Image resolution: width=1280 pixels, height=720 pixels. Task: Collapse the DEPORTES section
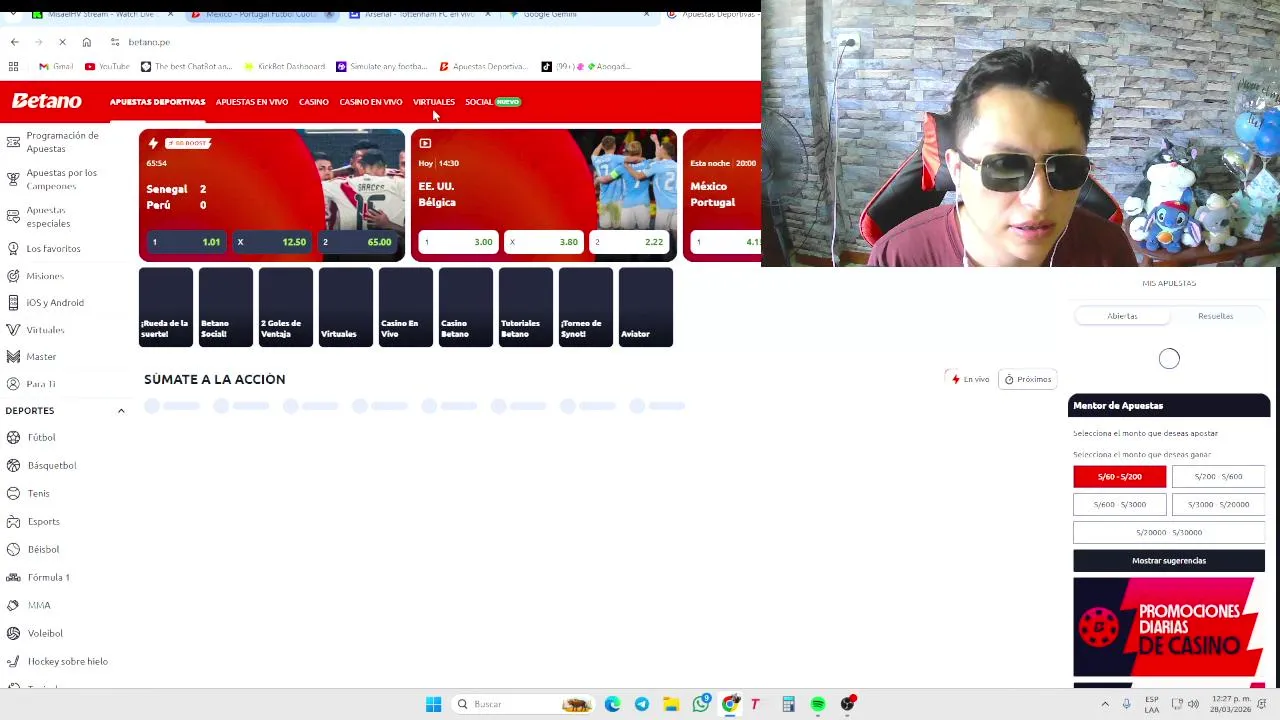121,411
